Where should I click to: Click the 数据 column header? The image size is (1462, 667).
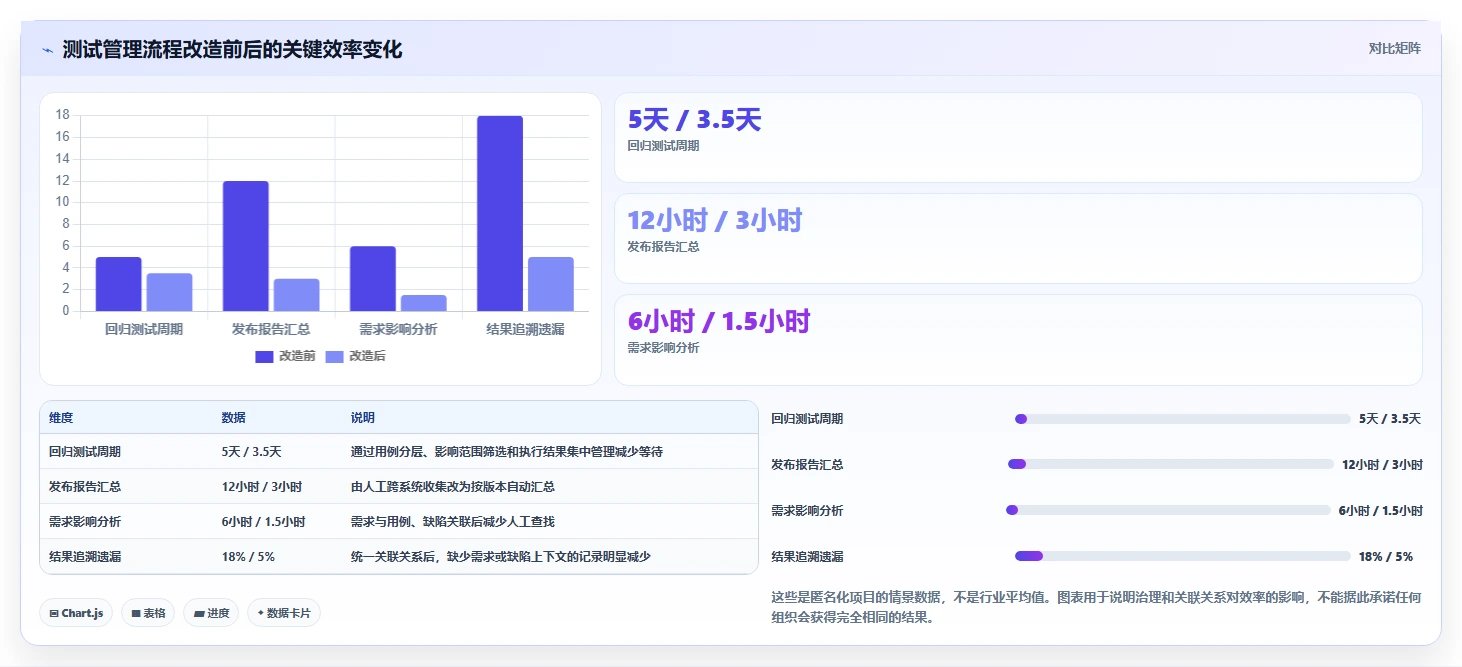(234, 418)
